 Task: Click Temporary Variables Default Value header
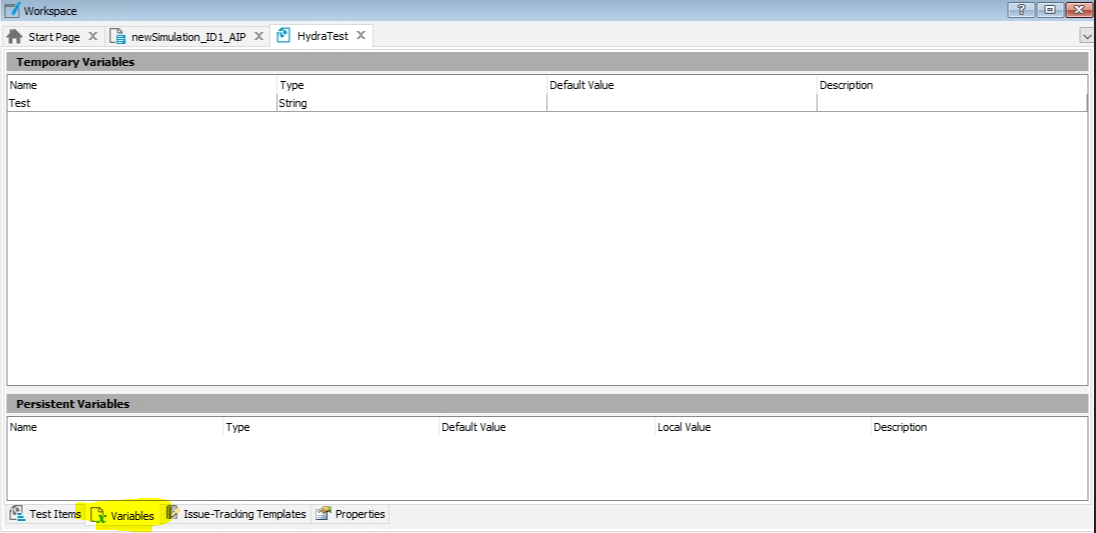coord(682,85)
